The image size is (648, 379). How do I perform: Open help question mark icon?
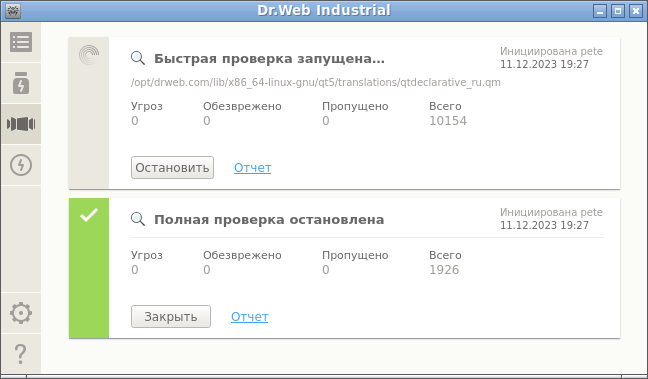click(x=20, y=354)
